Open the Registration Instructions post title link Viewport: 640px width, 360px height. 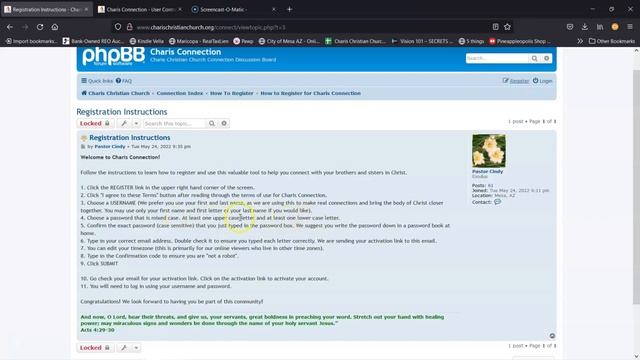(130, 138)
